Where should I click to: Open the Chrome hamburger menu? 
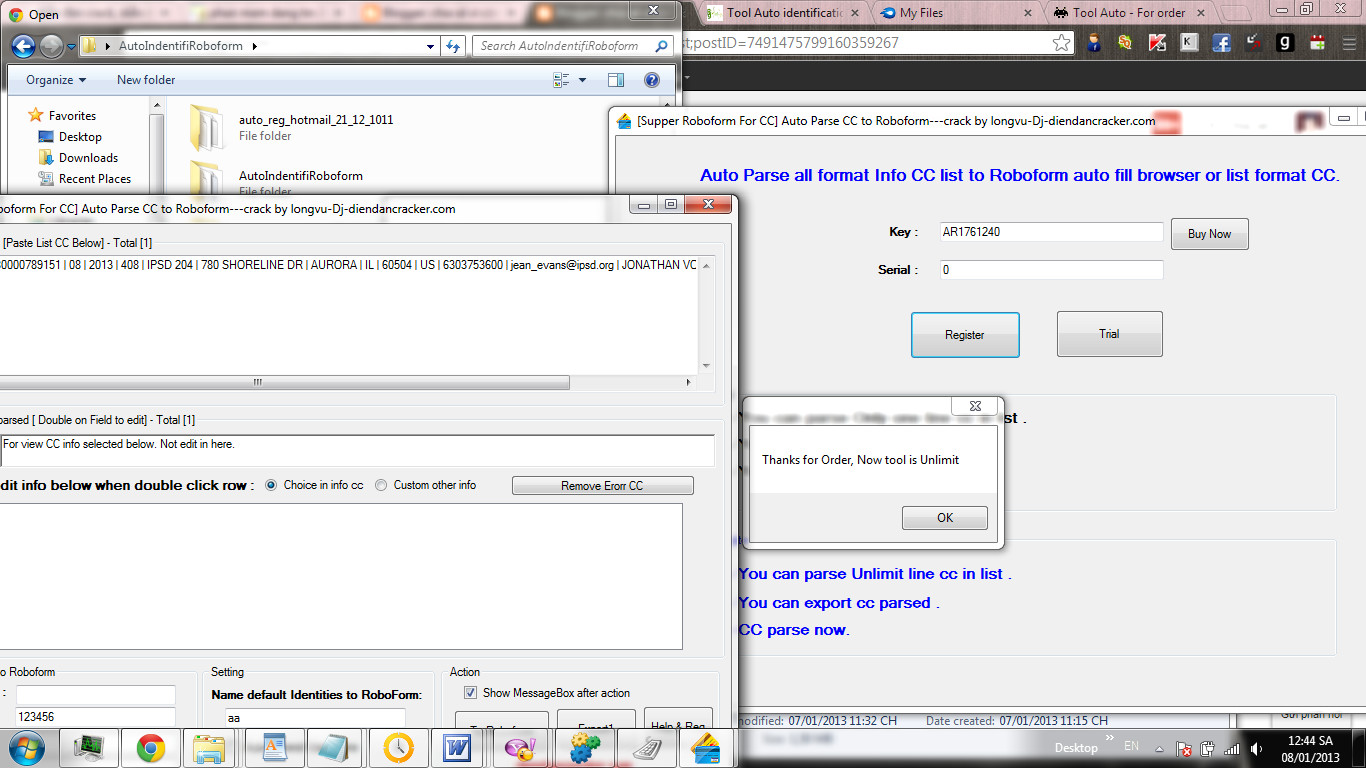(1349, 43)
